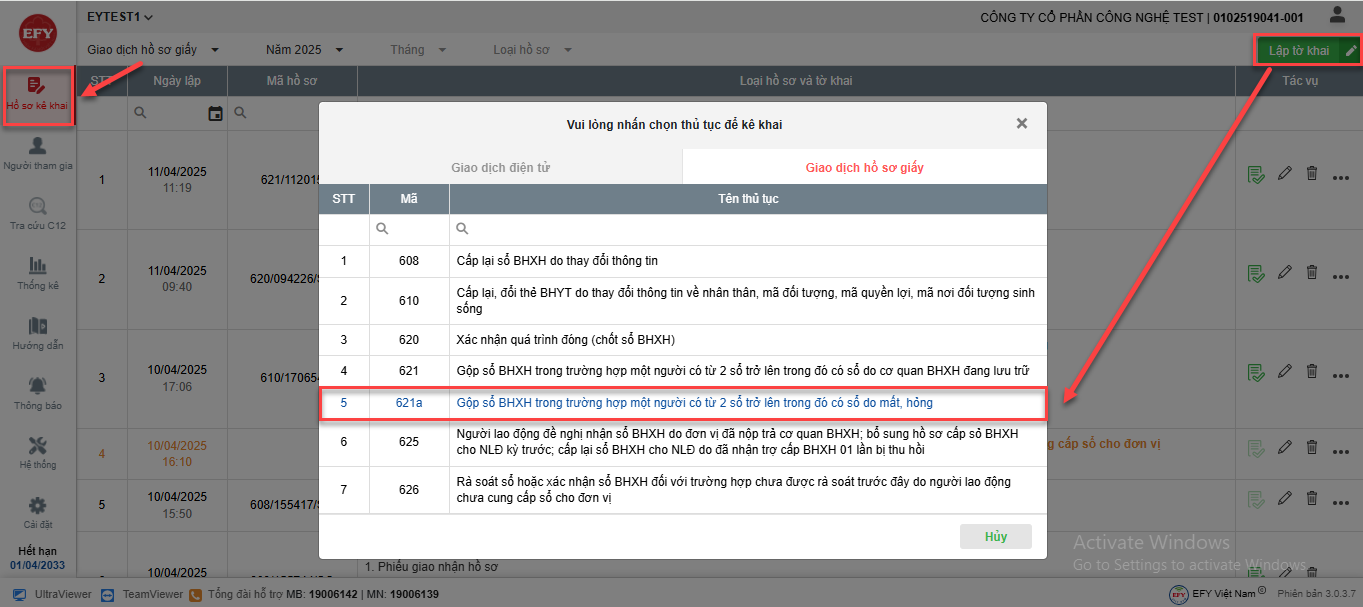Open Hệ thống system tools

[x=38, y=453]
